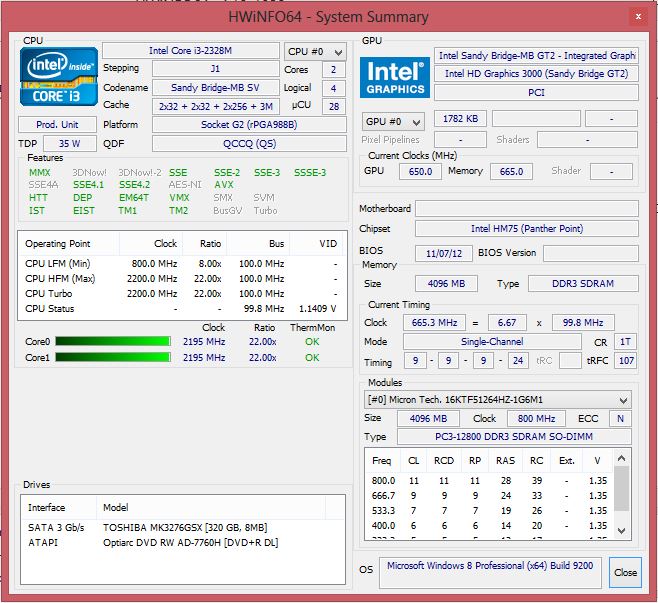Screen dimensions: 658x603
Task: Open the GPU #0 selector dropdown
Action: pyautogui.click(x=393, y=122)
